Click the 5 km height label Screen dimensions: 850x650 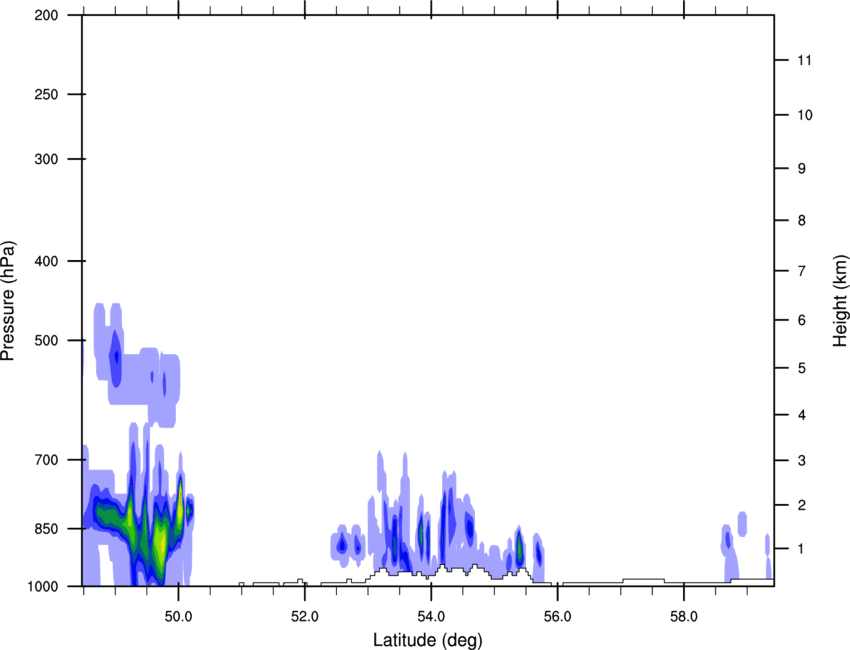coord(802,368)
